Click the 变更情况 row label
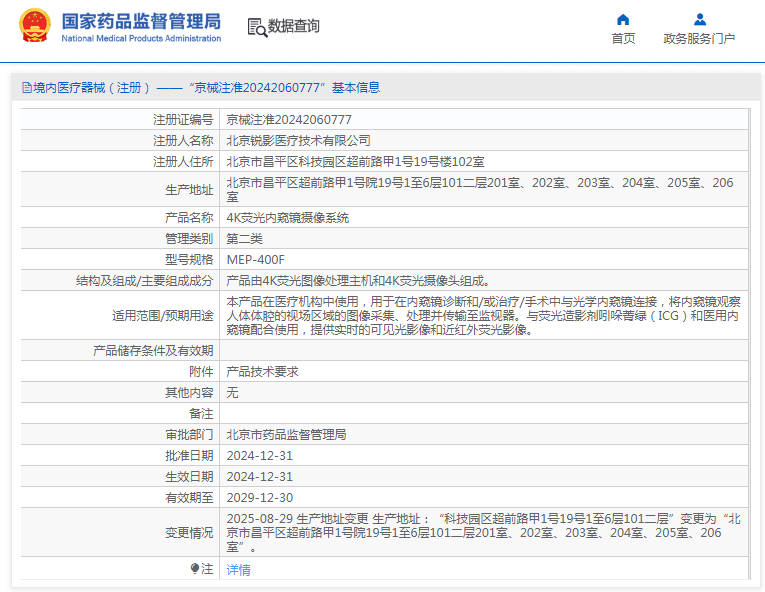This screenshot has width=765, height=592. (189, 533)
